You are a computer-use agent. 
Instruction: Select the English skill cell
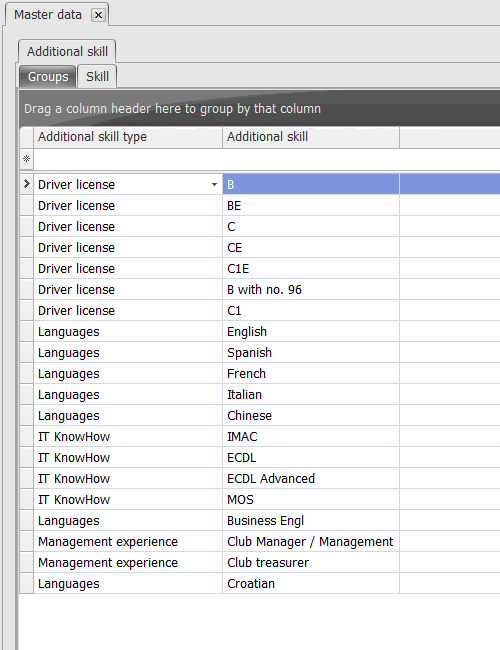coord(311,332)
